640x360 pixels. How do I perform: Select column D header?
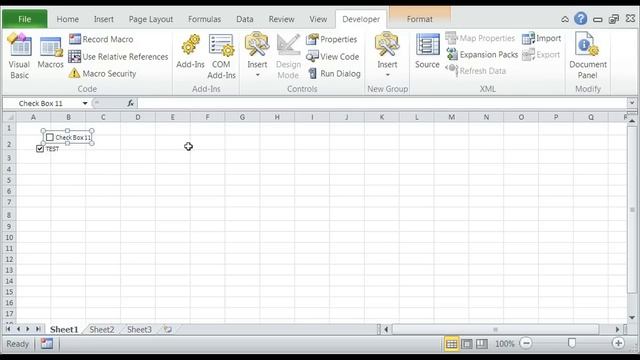(138, 117)
